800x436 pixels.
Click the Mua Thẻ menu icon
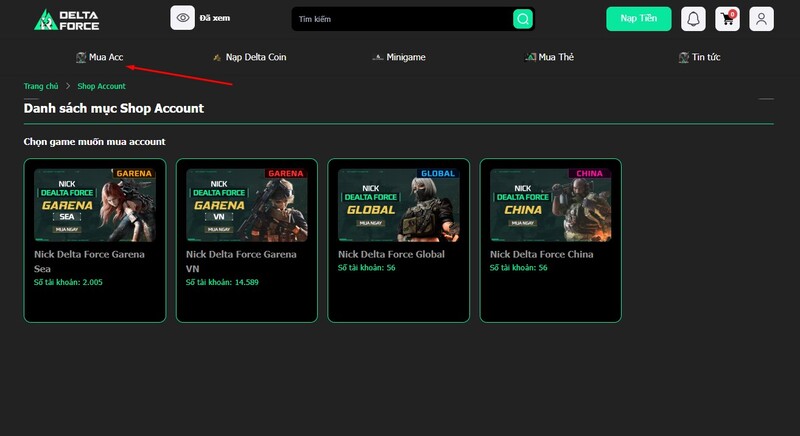coord(531,57)
